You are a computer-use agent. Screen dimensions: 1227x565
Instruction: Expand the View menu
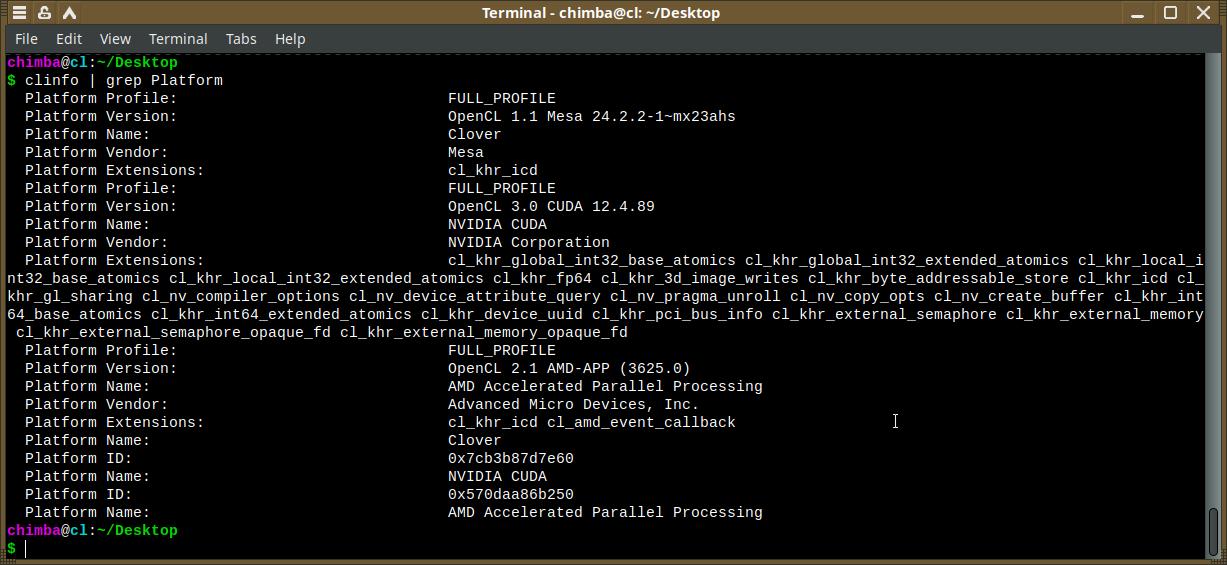pos(115,39)
